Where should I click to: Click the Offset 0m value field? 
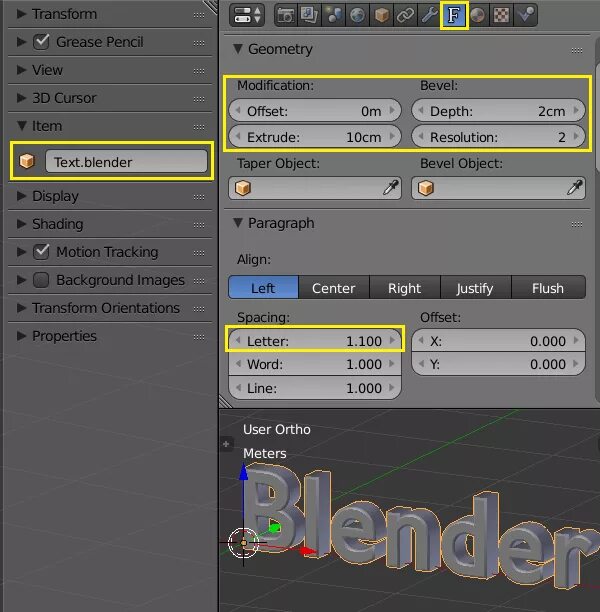pos(315,111)
